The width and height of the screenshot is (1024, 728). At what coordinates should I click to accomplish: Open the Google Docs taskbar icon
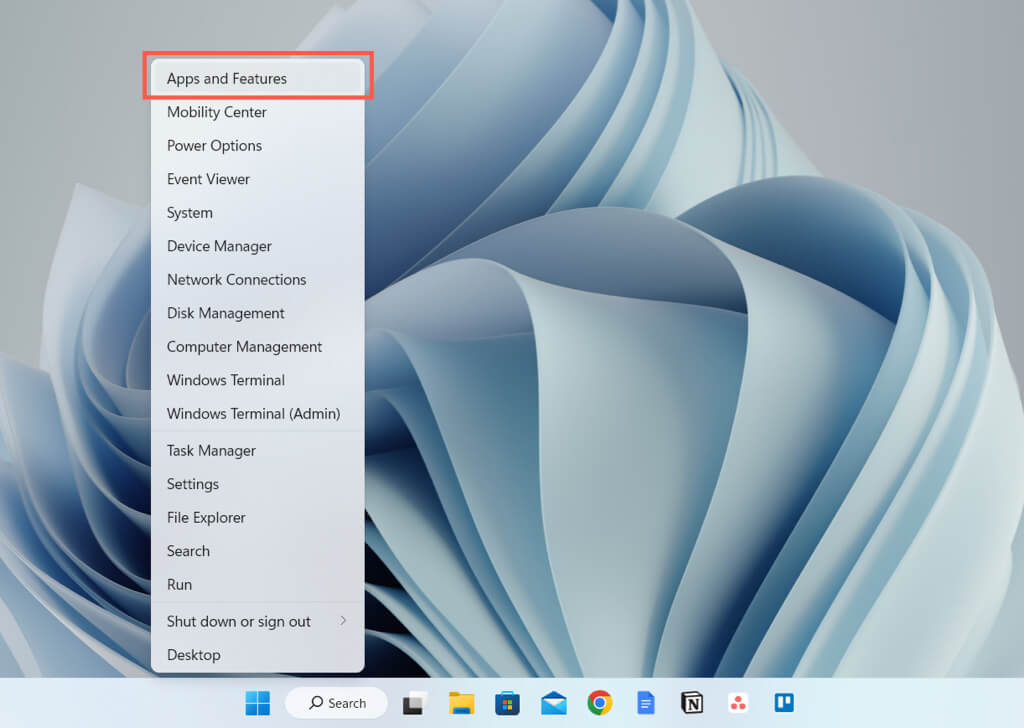pyautogui.click(x=646, y=703)
